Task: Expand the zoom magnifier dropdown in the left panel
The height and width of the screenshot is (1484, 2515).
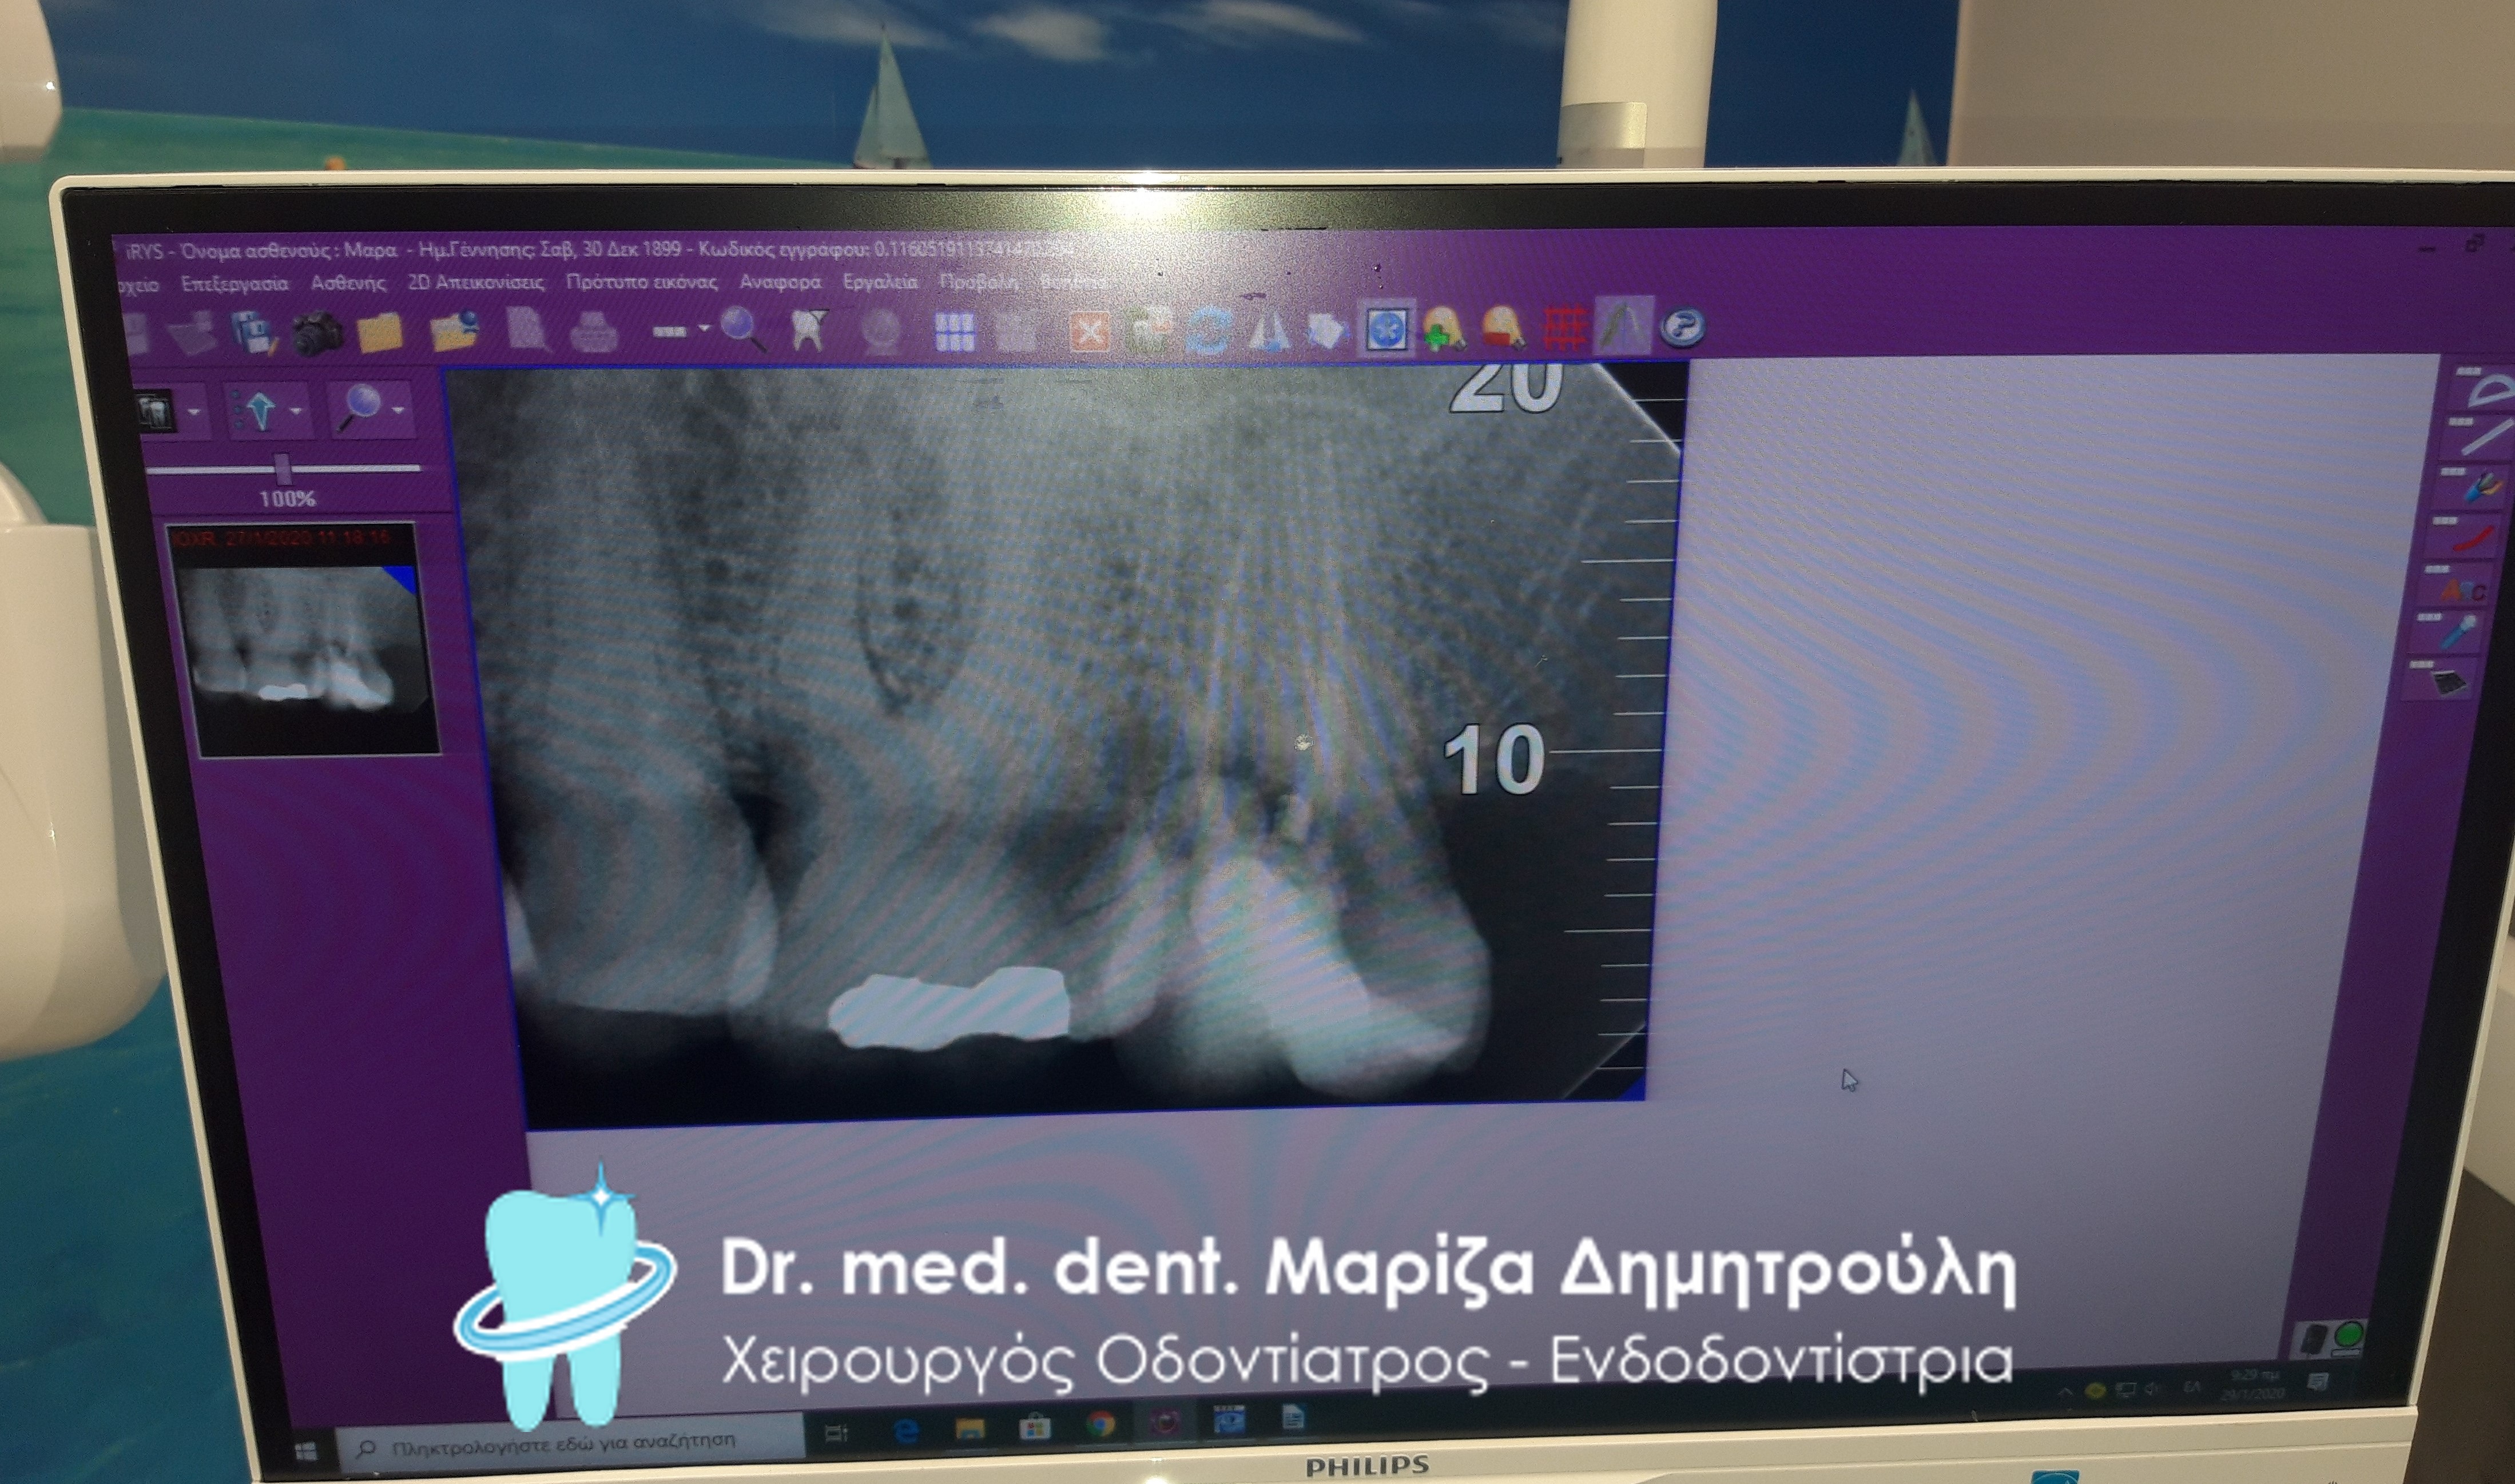Action: click(398, 410)
